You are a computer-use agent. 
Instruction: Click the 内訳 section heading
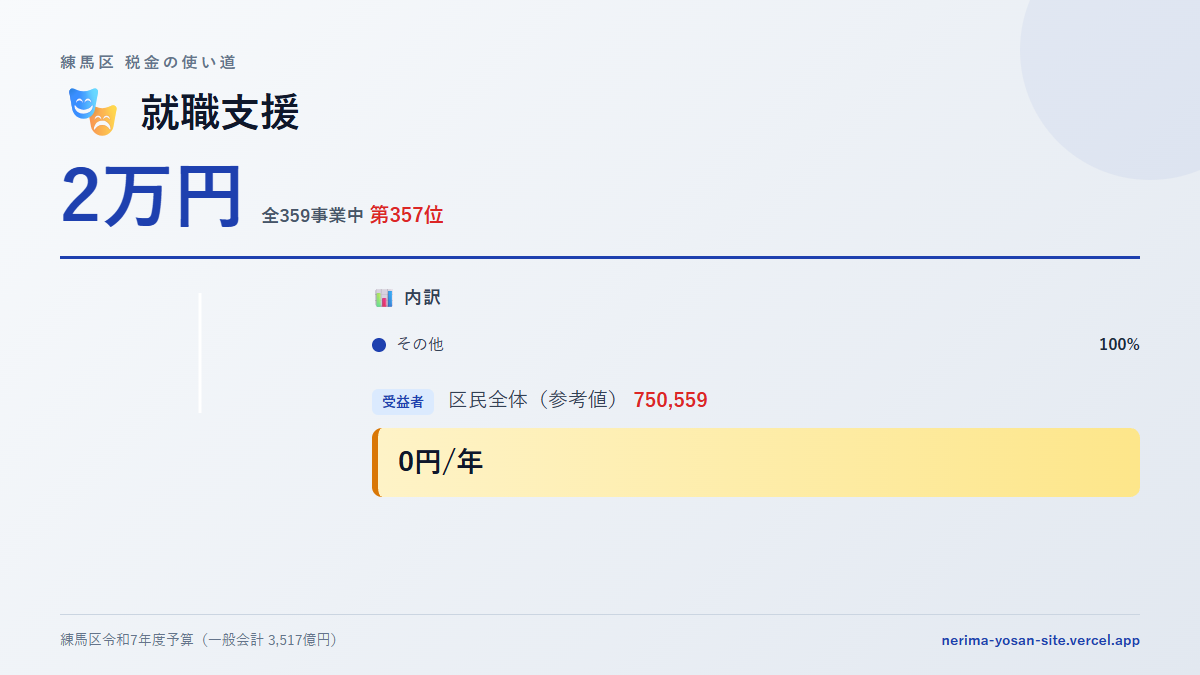[422, 298]
